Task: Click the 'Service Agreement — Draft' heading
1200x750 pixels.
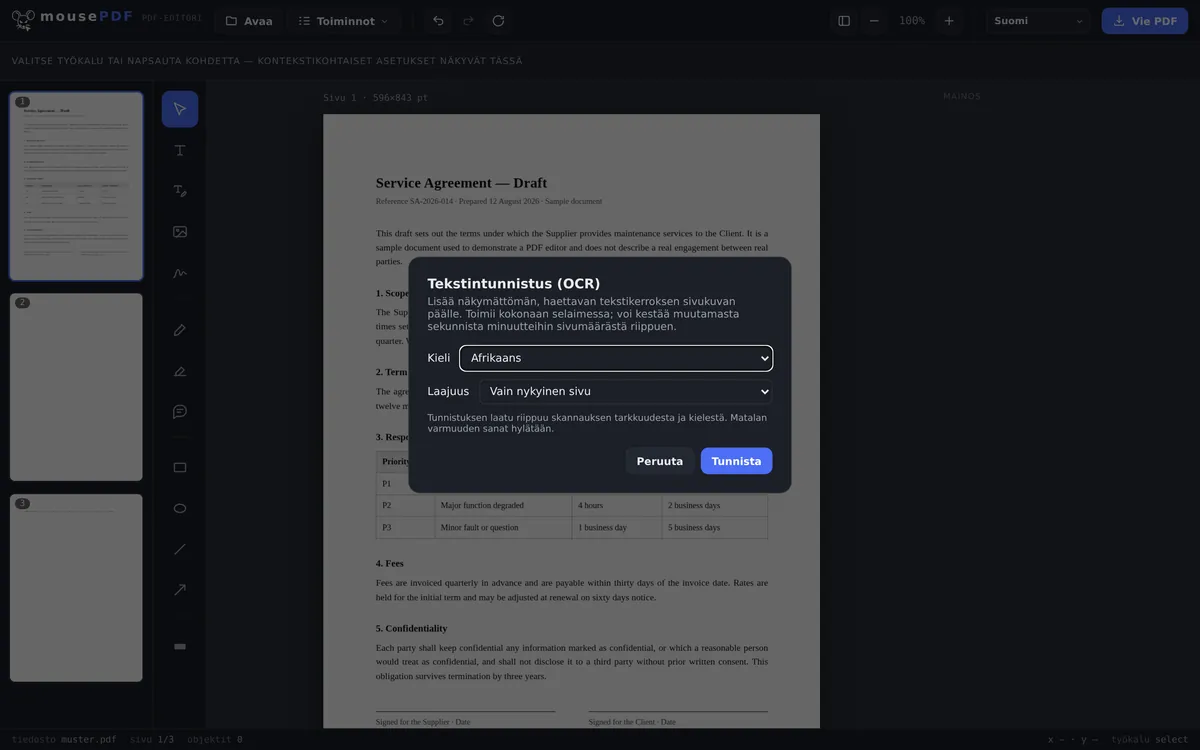Action: (x=461, y=183)
